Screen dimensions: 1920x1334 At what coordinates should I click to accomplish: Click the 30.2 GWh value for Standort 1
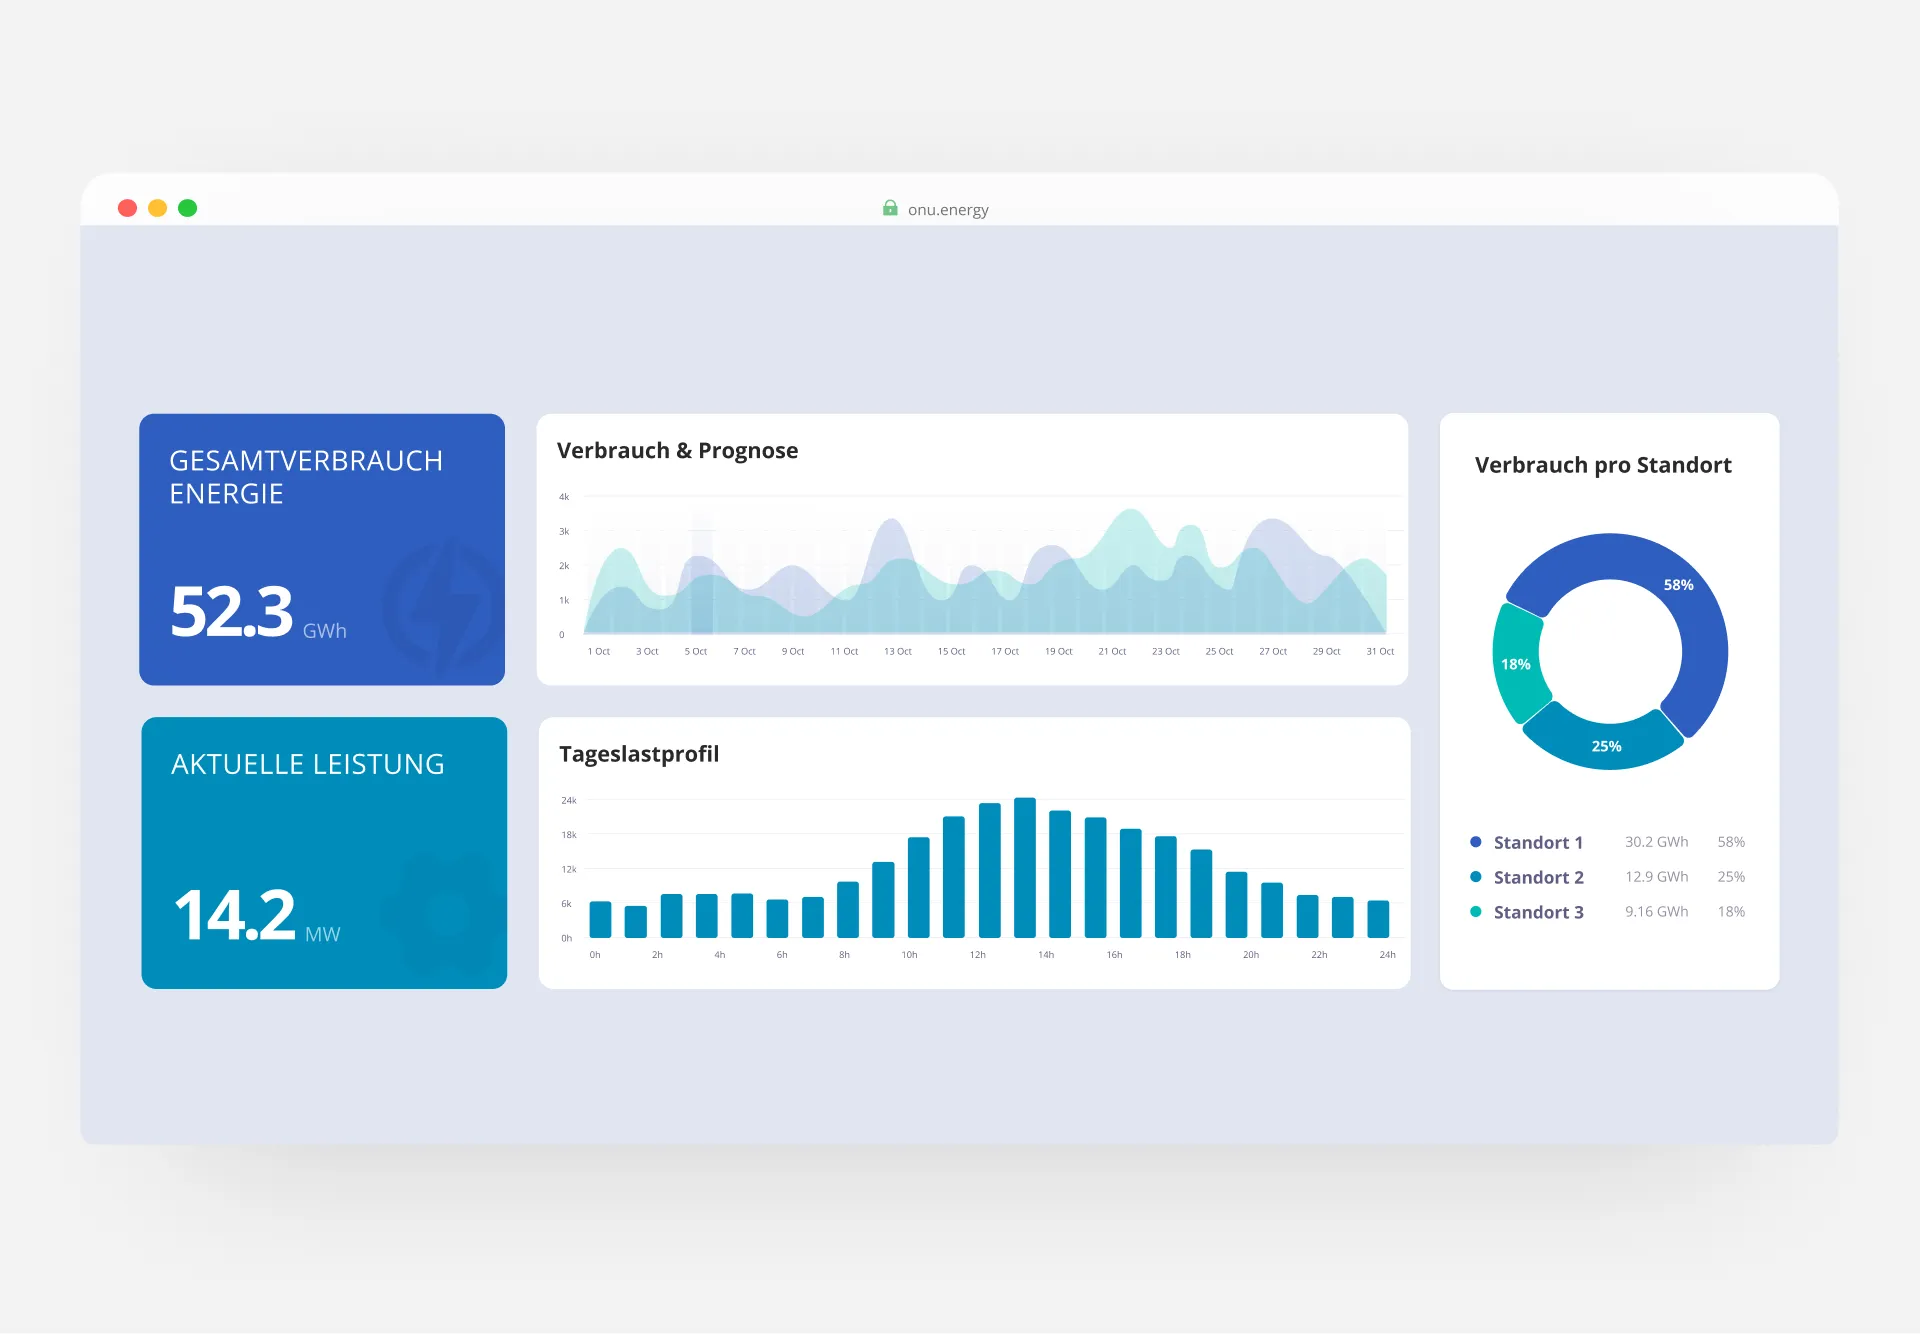pos(1655,841)
